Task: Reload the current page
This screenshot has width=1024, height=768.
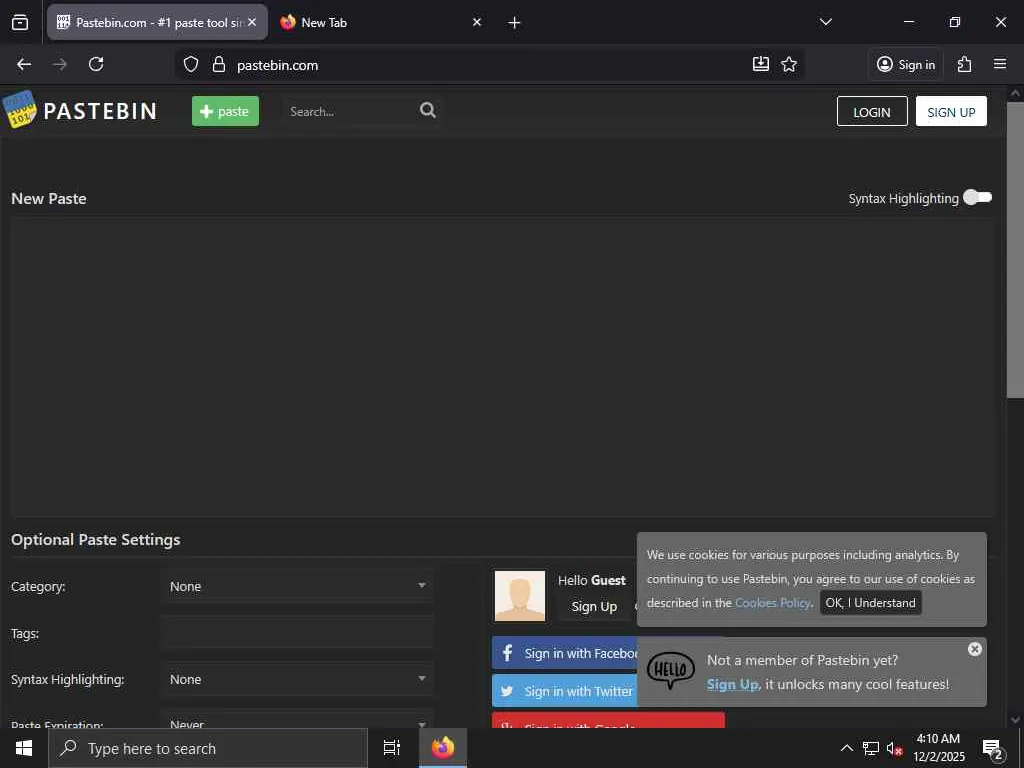Action: (x=96, y=64)
